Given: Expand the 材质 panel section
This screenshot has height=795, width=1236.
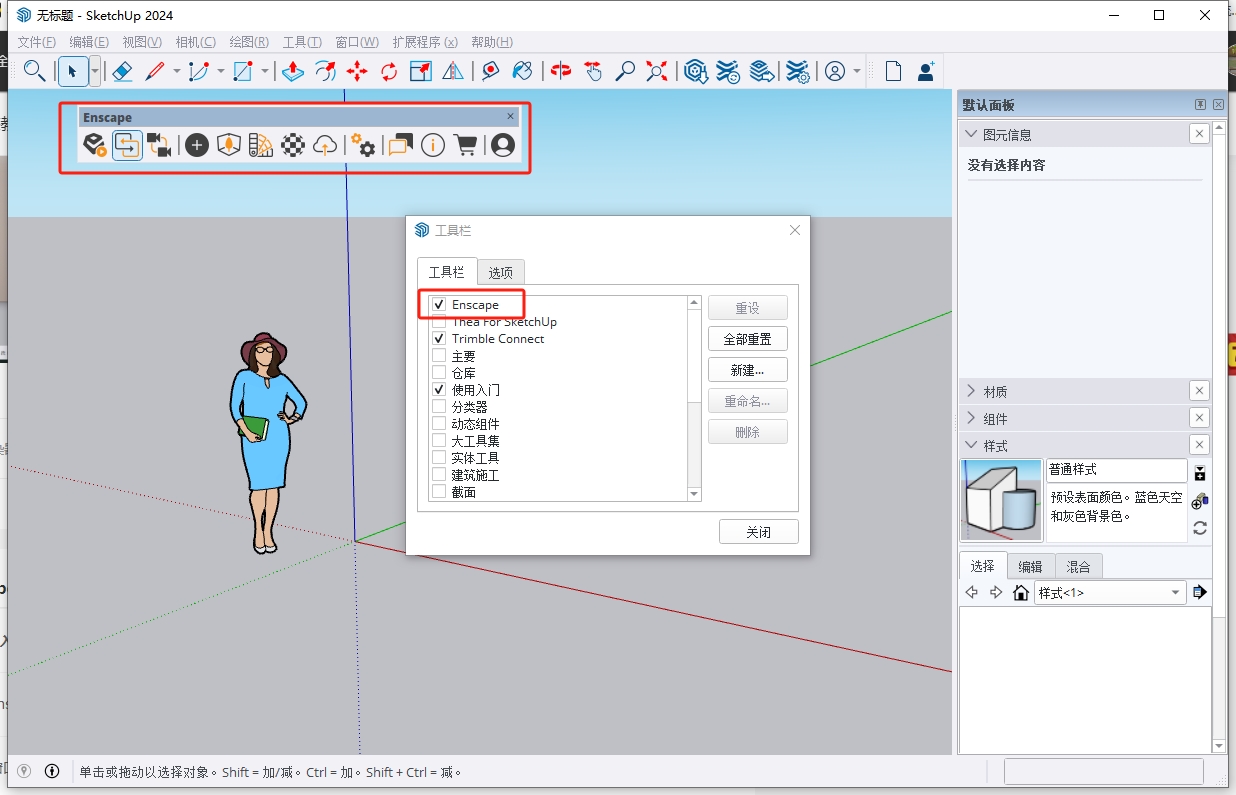Looking at the screenshot, I should pos(970,391).
